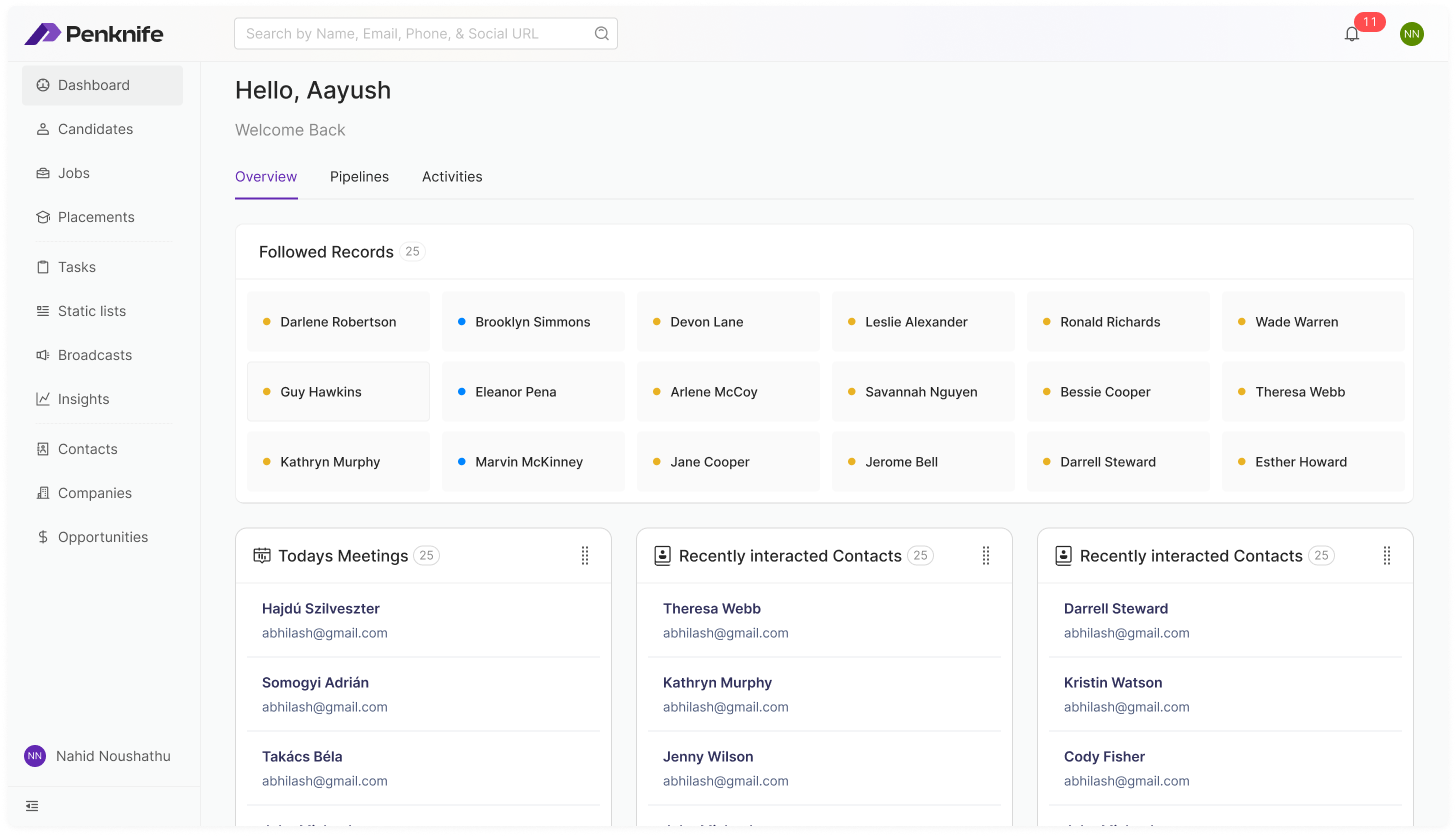Image resolution: width=1456 pixels, height=836 pixels.
Task: Open Dashboard in the sidebar
Action: click(102, 85)
